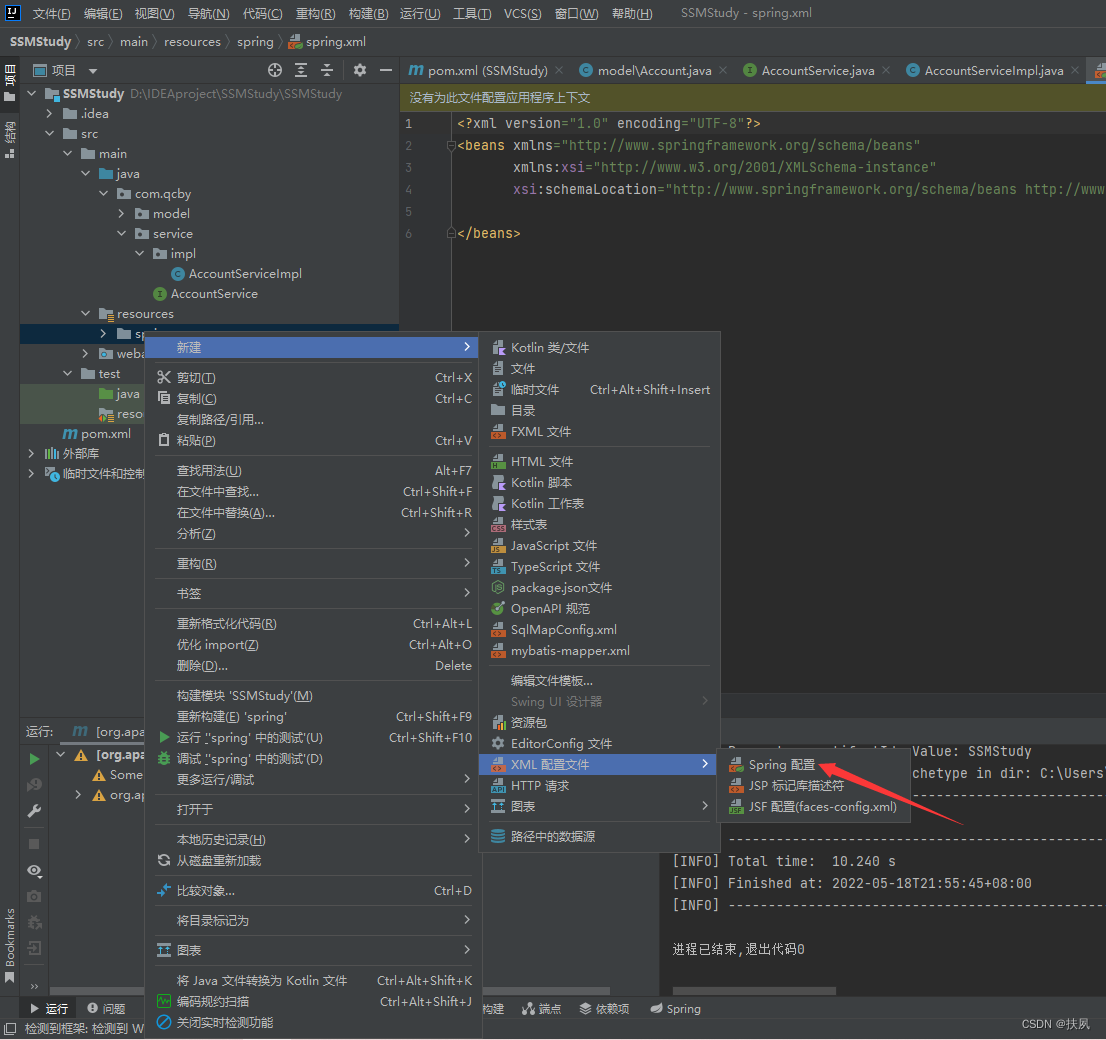
Task: Close the model\Account.java editor tab
Action: [723, 70]
